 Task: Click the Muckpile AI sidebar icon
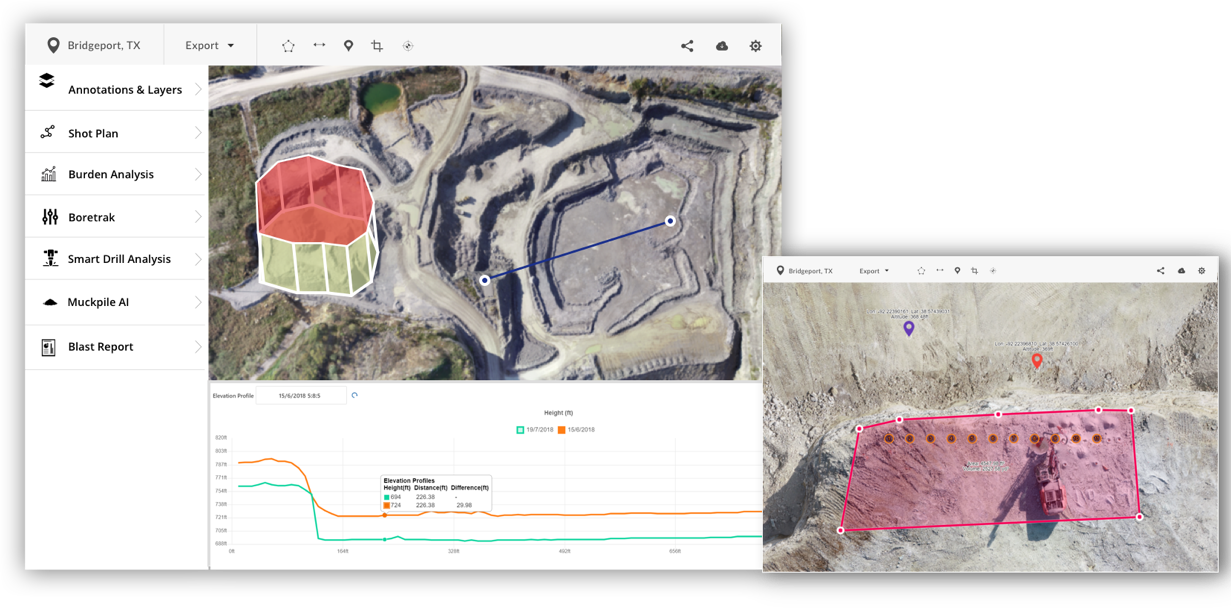pyautogui.click(x=50, y=301)
